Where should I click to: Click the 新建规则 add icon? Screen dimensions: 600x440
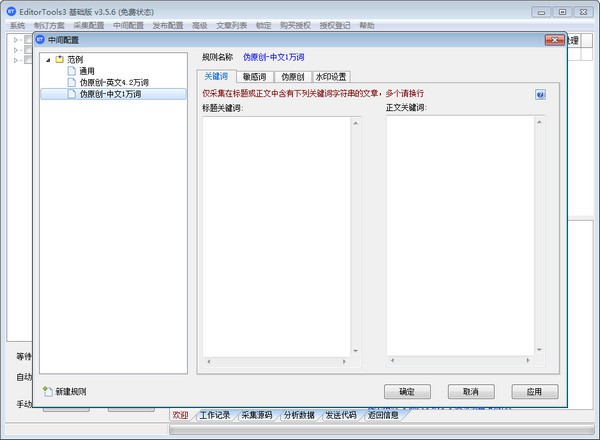tap(47, 390)
